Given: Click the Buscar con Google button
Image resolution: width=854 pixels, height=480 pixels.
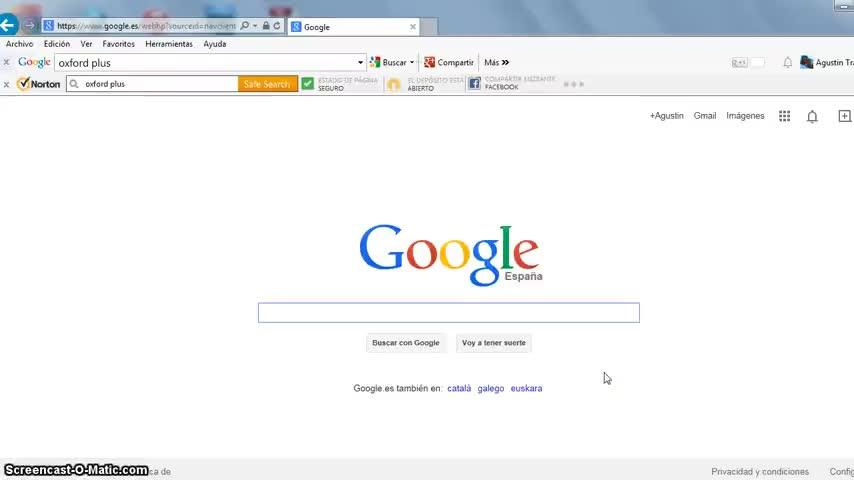Looking at the screenshot, I should [406, 343].
